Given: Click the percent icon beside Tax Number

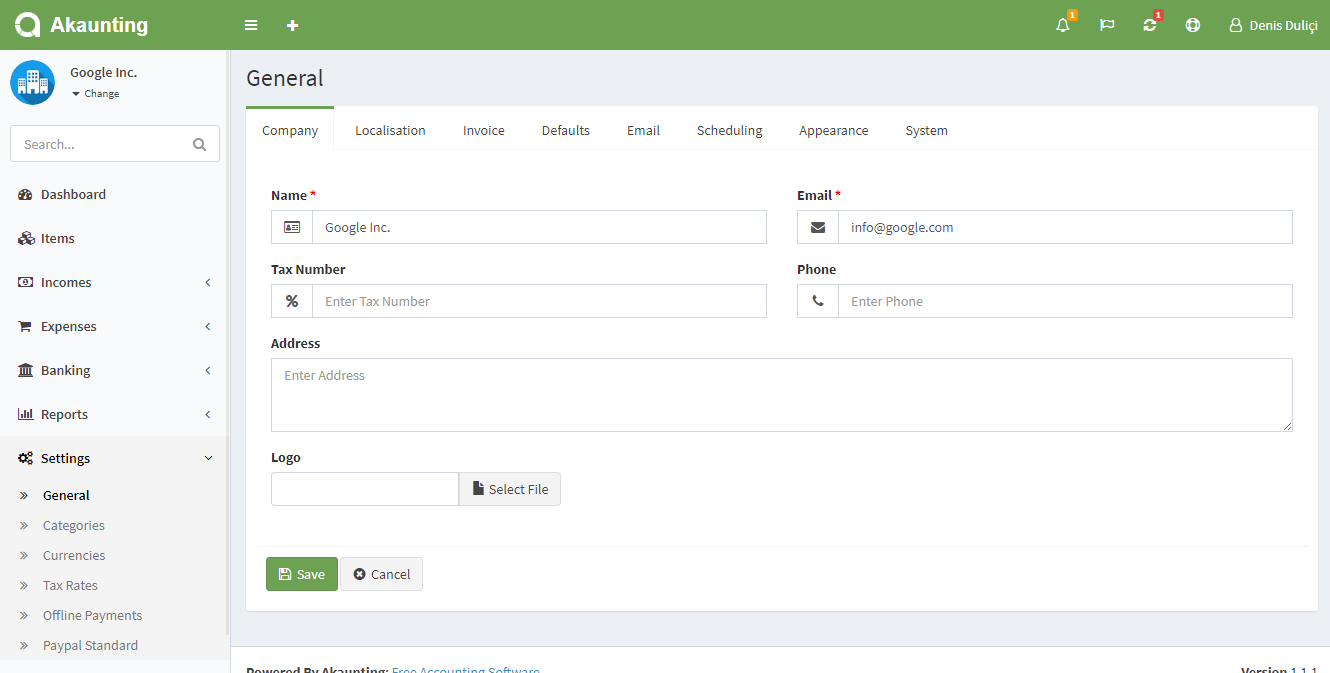Looking at the screenshot, I should tap(292, 301).
